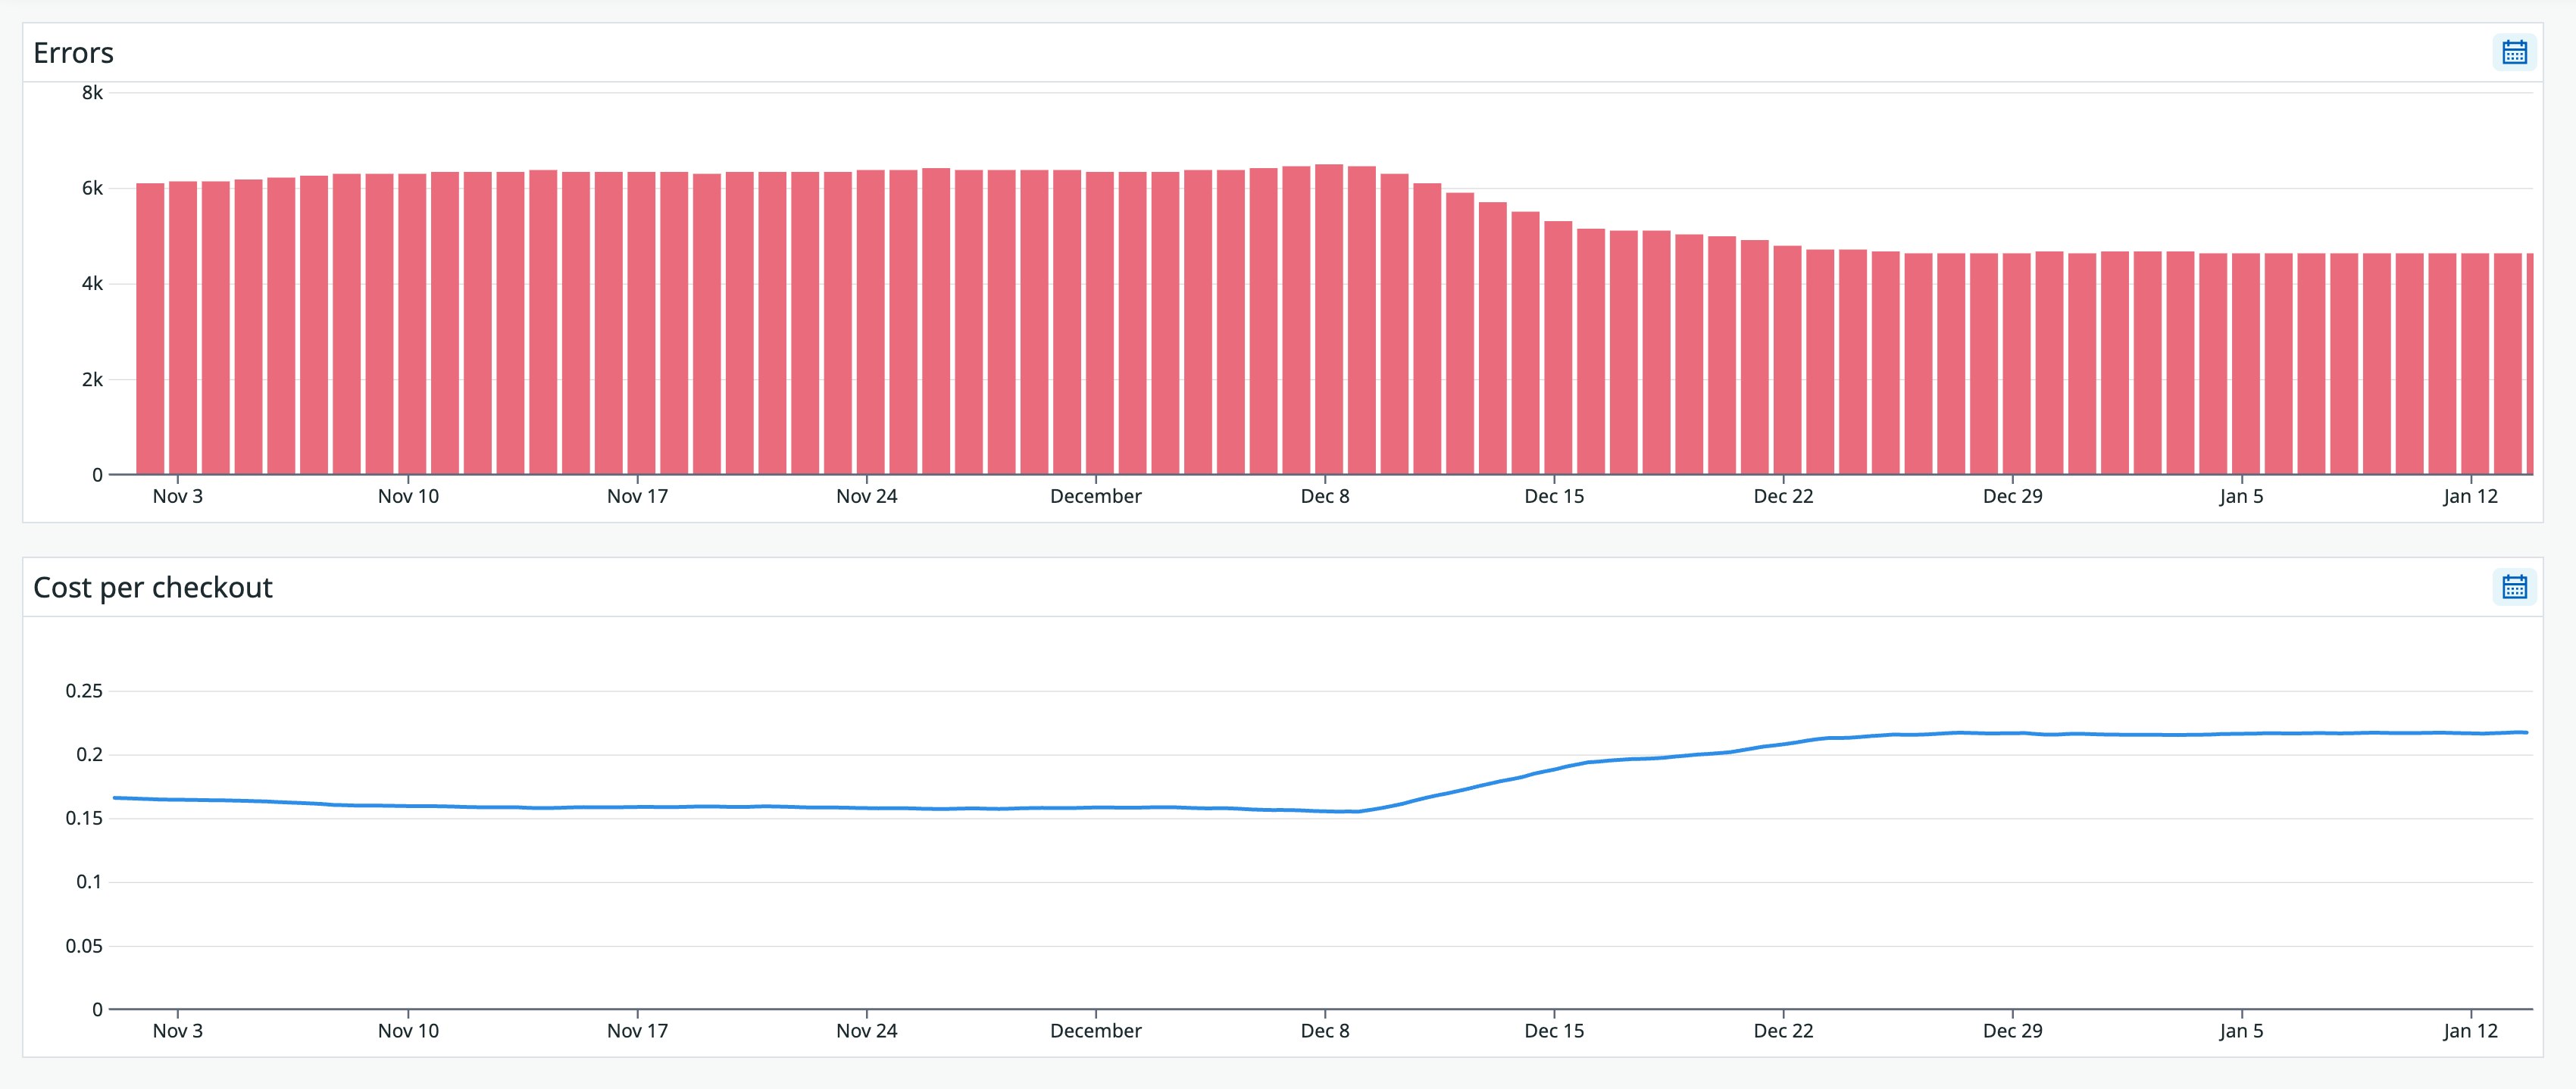Click calendar icon on Cost per checkout panel

2514,587
